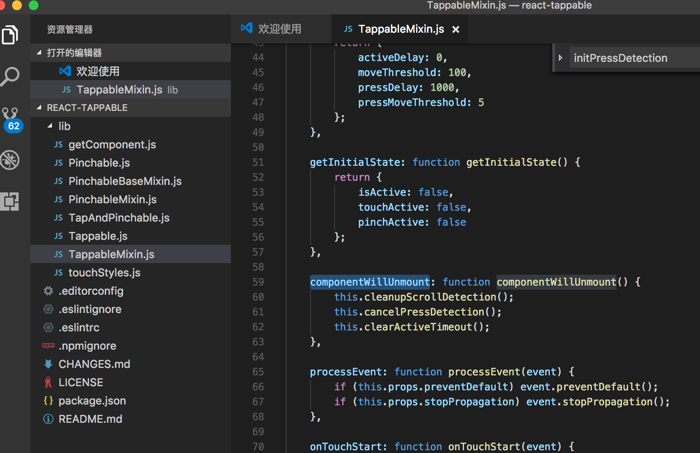Click moveThreshold: 100 on line 45

coord(412,72)
